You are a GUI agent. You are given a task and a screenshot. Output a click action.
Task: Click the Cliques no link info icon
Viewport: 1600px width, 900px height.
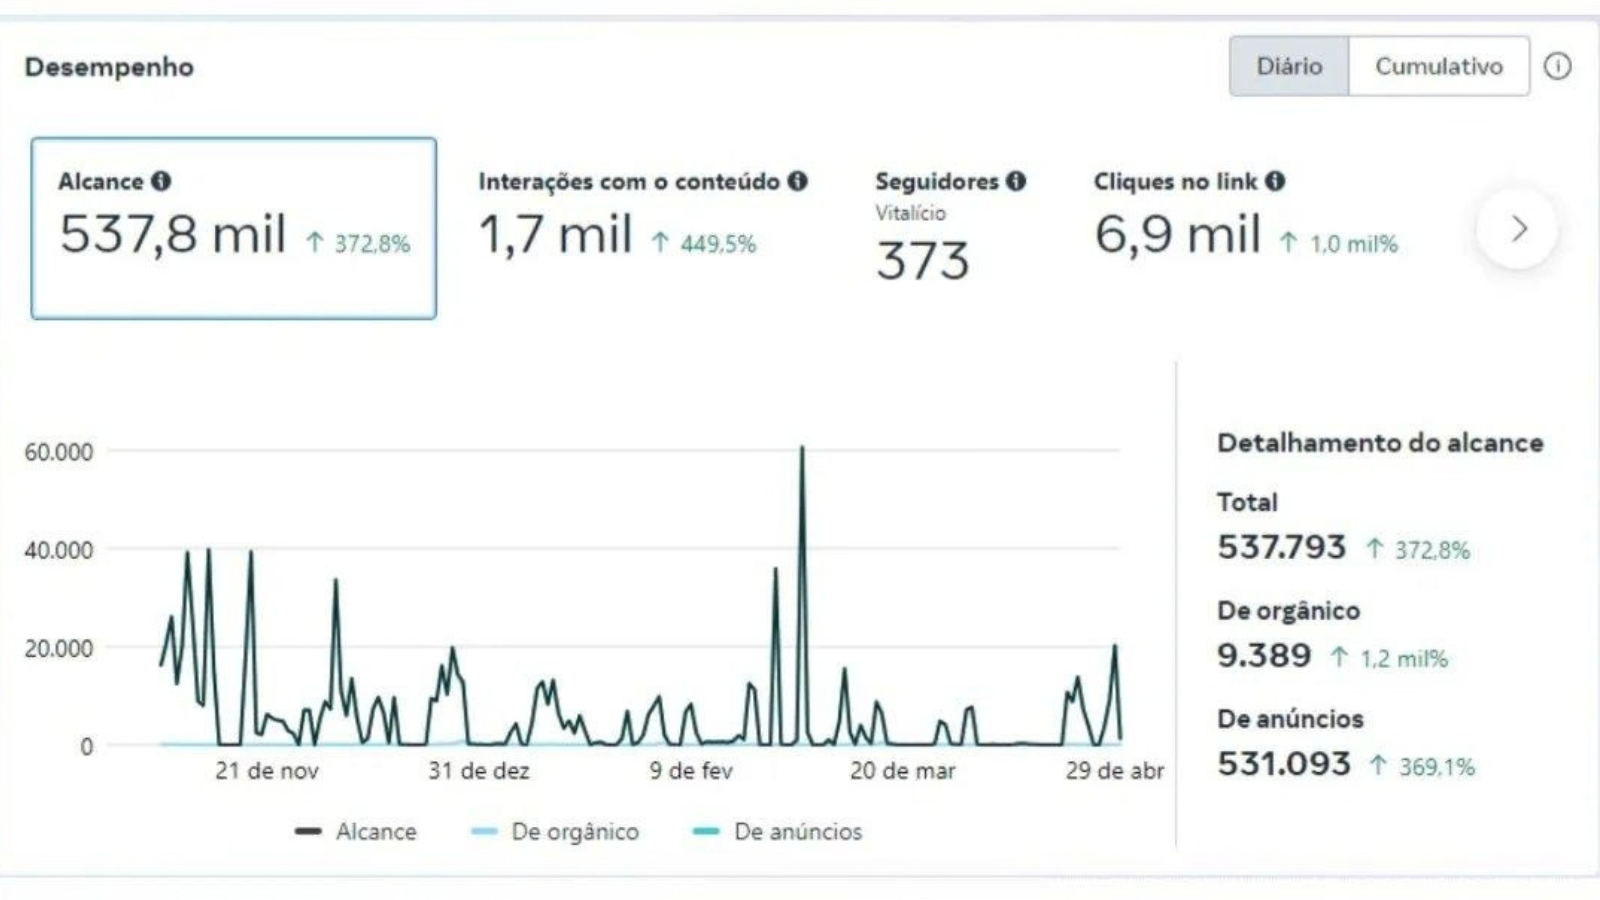(x=1275, y=181)
